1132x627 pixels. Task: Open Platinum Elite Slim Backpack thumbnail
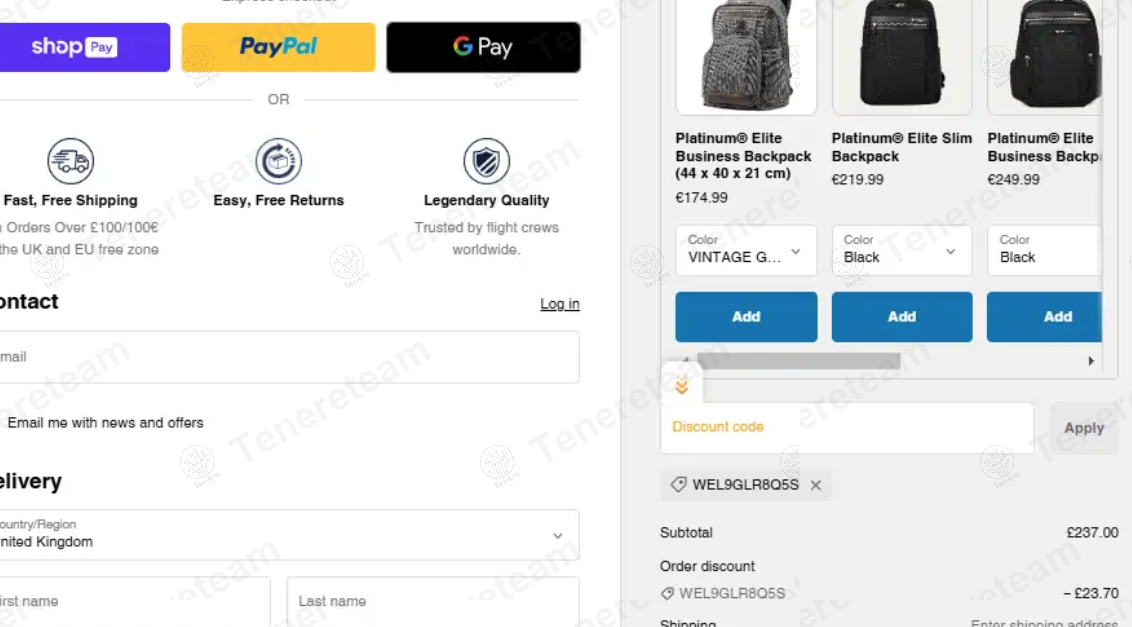coord(901,55)
